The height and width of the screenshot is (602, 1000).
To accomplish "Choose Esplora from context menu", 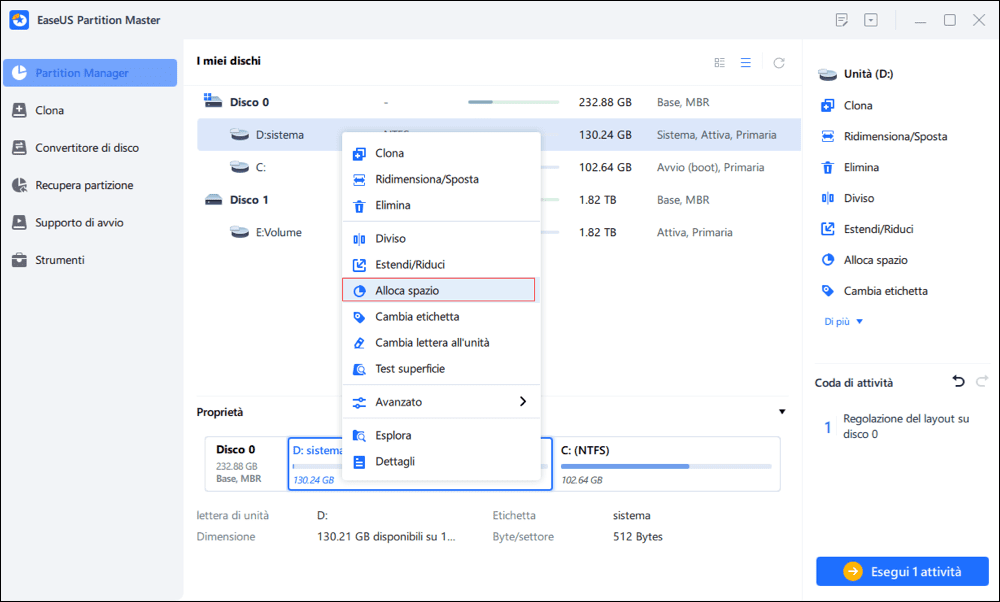I will tap(441, 436).
